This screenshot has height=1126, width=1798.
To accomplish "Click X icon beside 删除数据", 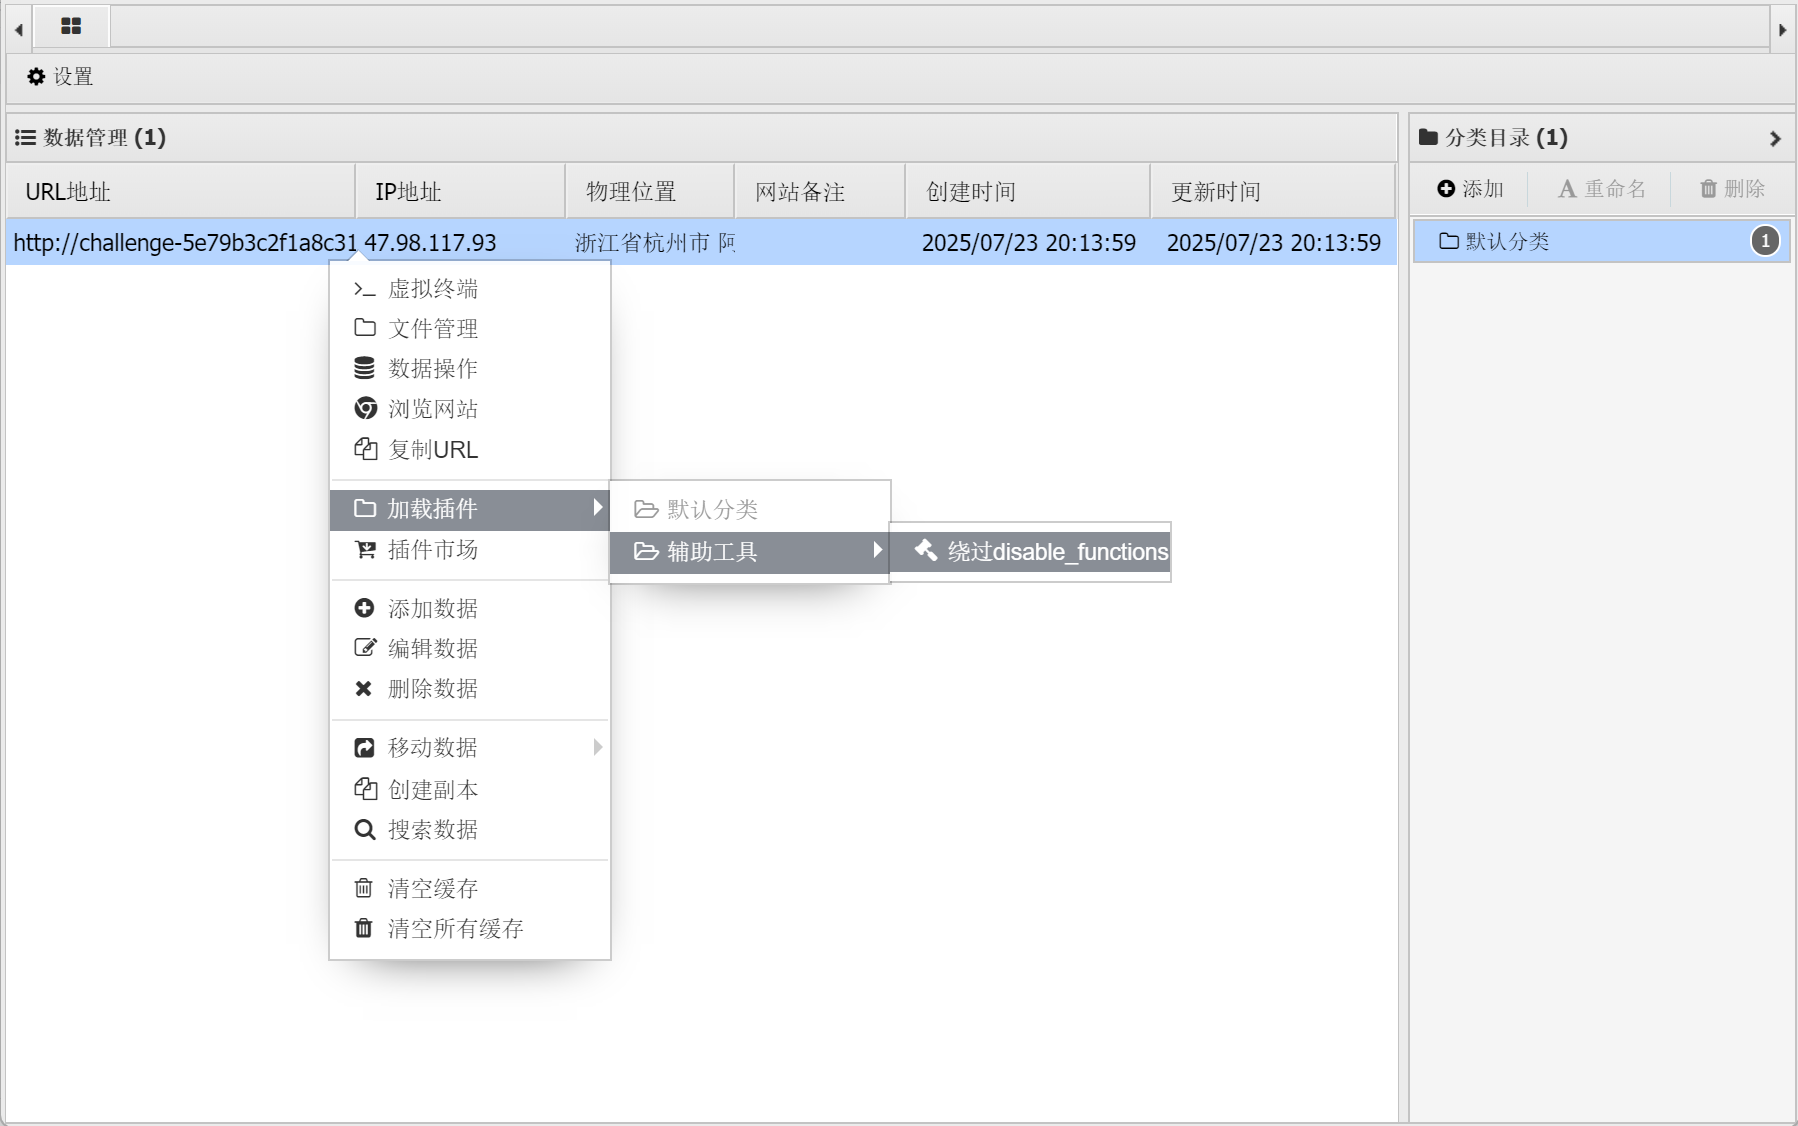I will (363, 688).
